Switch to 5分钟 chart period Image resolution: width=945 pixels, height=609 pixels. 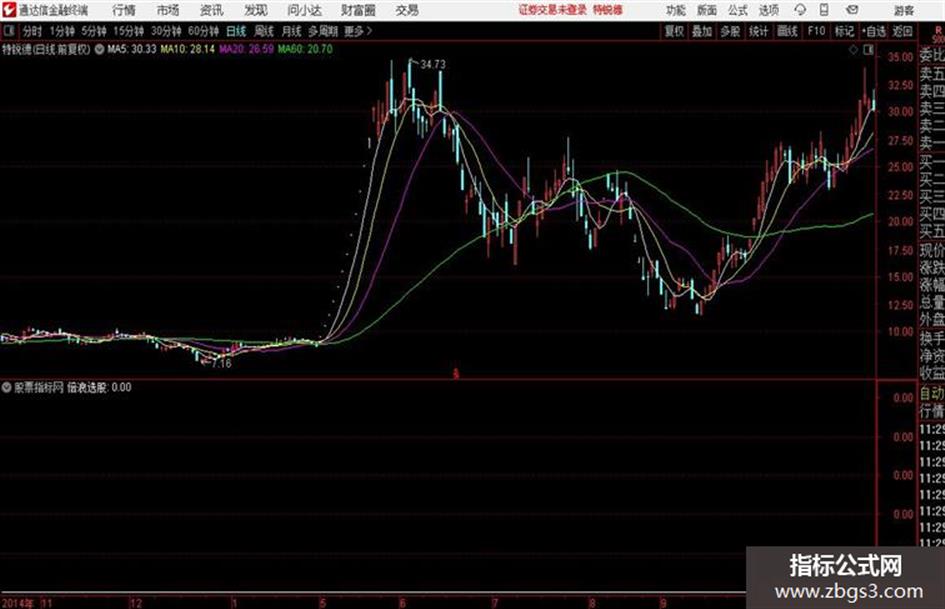pos(94,31)
